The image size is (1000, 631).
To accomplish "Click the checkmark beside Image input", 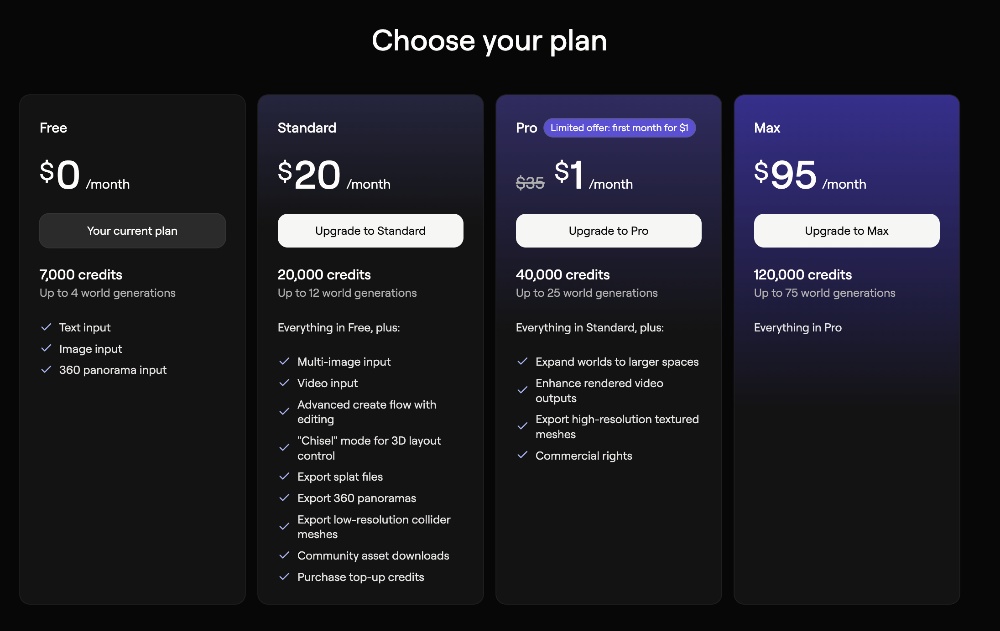I will click(46, 349).
